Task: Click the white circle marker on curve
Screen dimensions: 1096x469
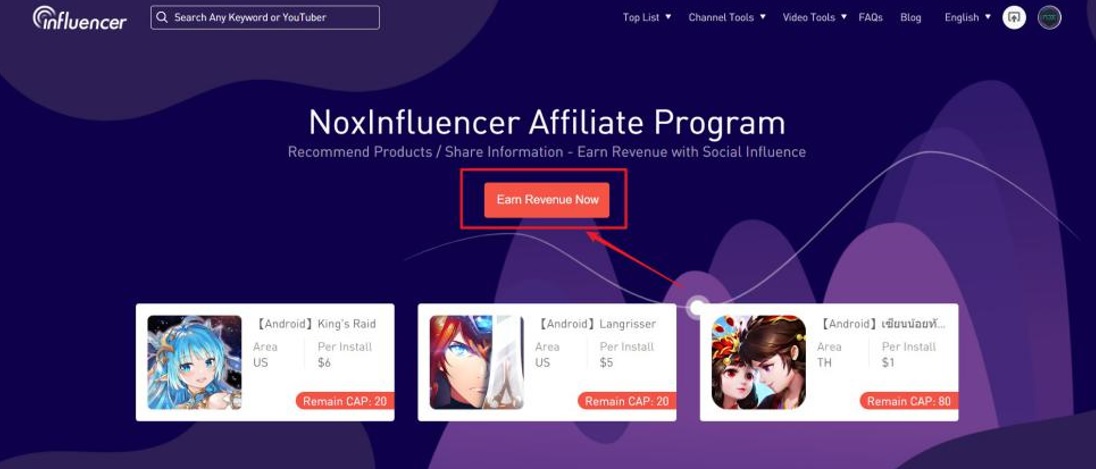Action: coord(696,307)
